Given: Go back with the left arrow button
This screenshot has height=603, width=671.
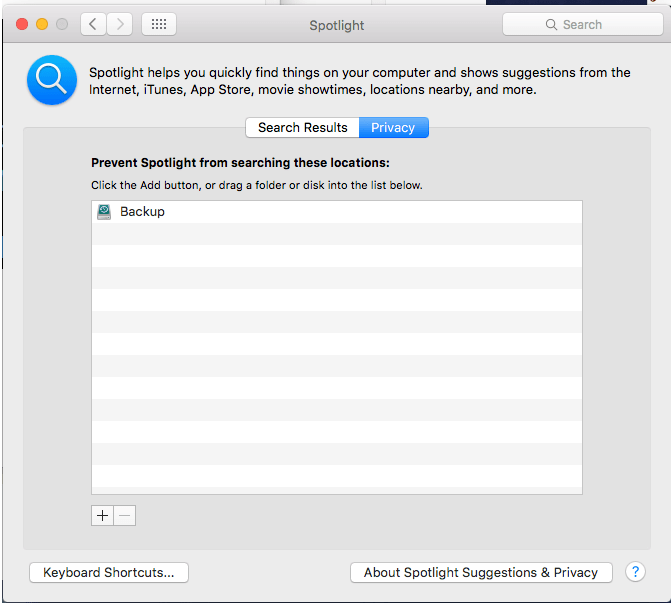Looking at the screenshot, I should click(x=93, y=24).
